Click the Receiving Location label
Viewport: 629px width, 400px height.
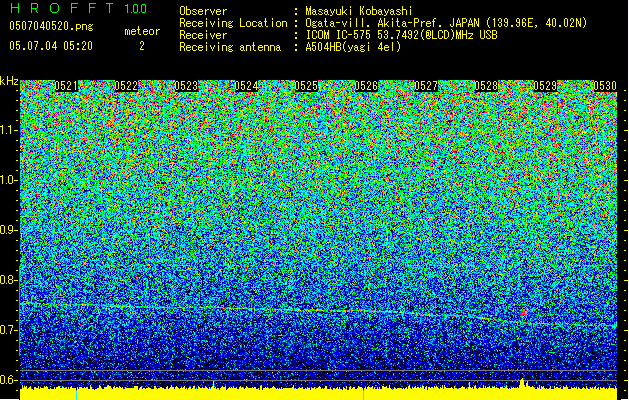click(233, 23)
